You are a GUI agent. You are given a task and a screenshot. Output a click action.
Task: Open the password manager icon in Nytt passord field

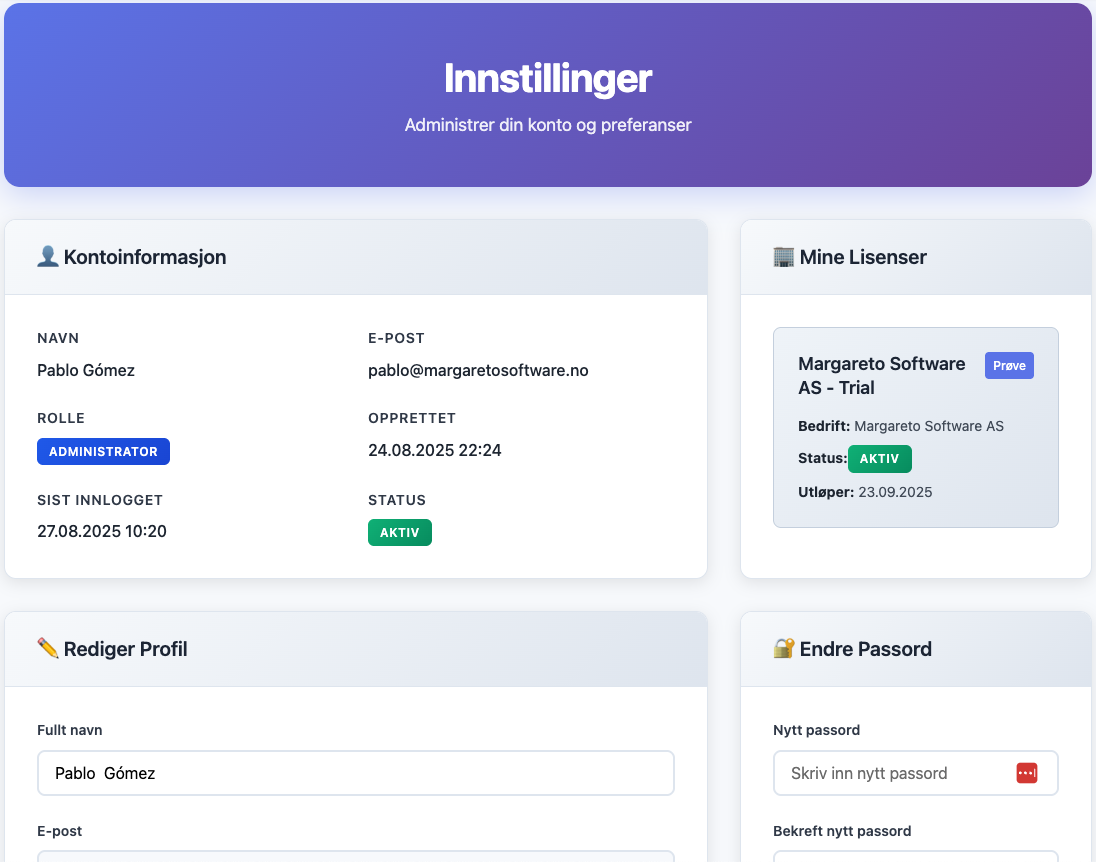point(1025,773)
